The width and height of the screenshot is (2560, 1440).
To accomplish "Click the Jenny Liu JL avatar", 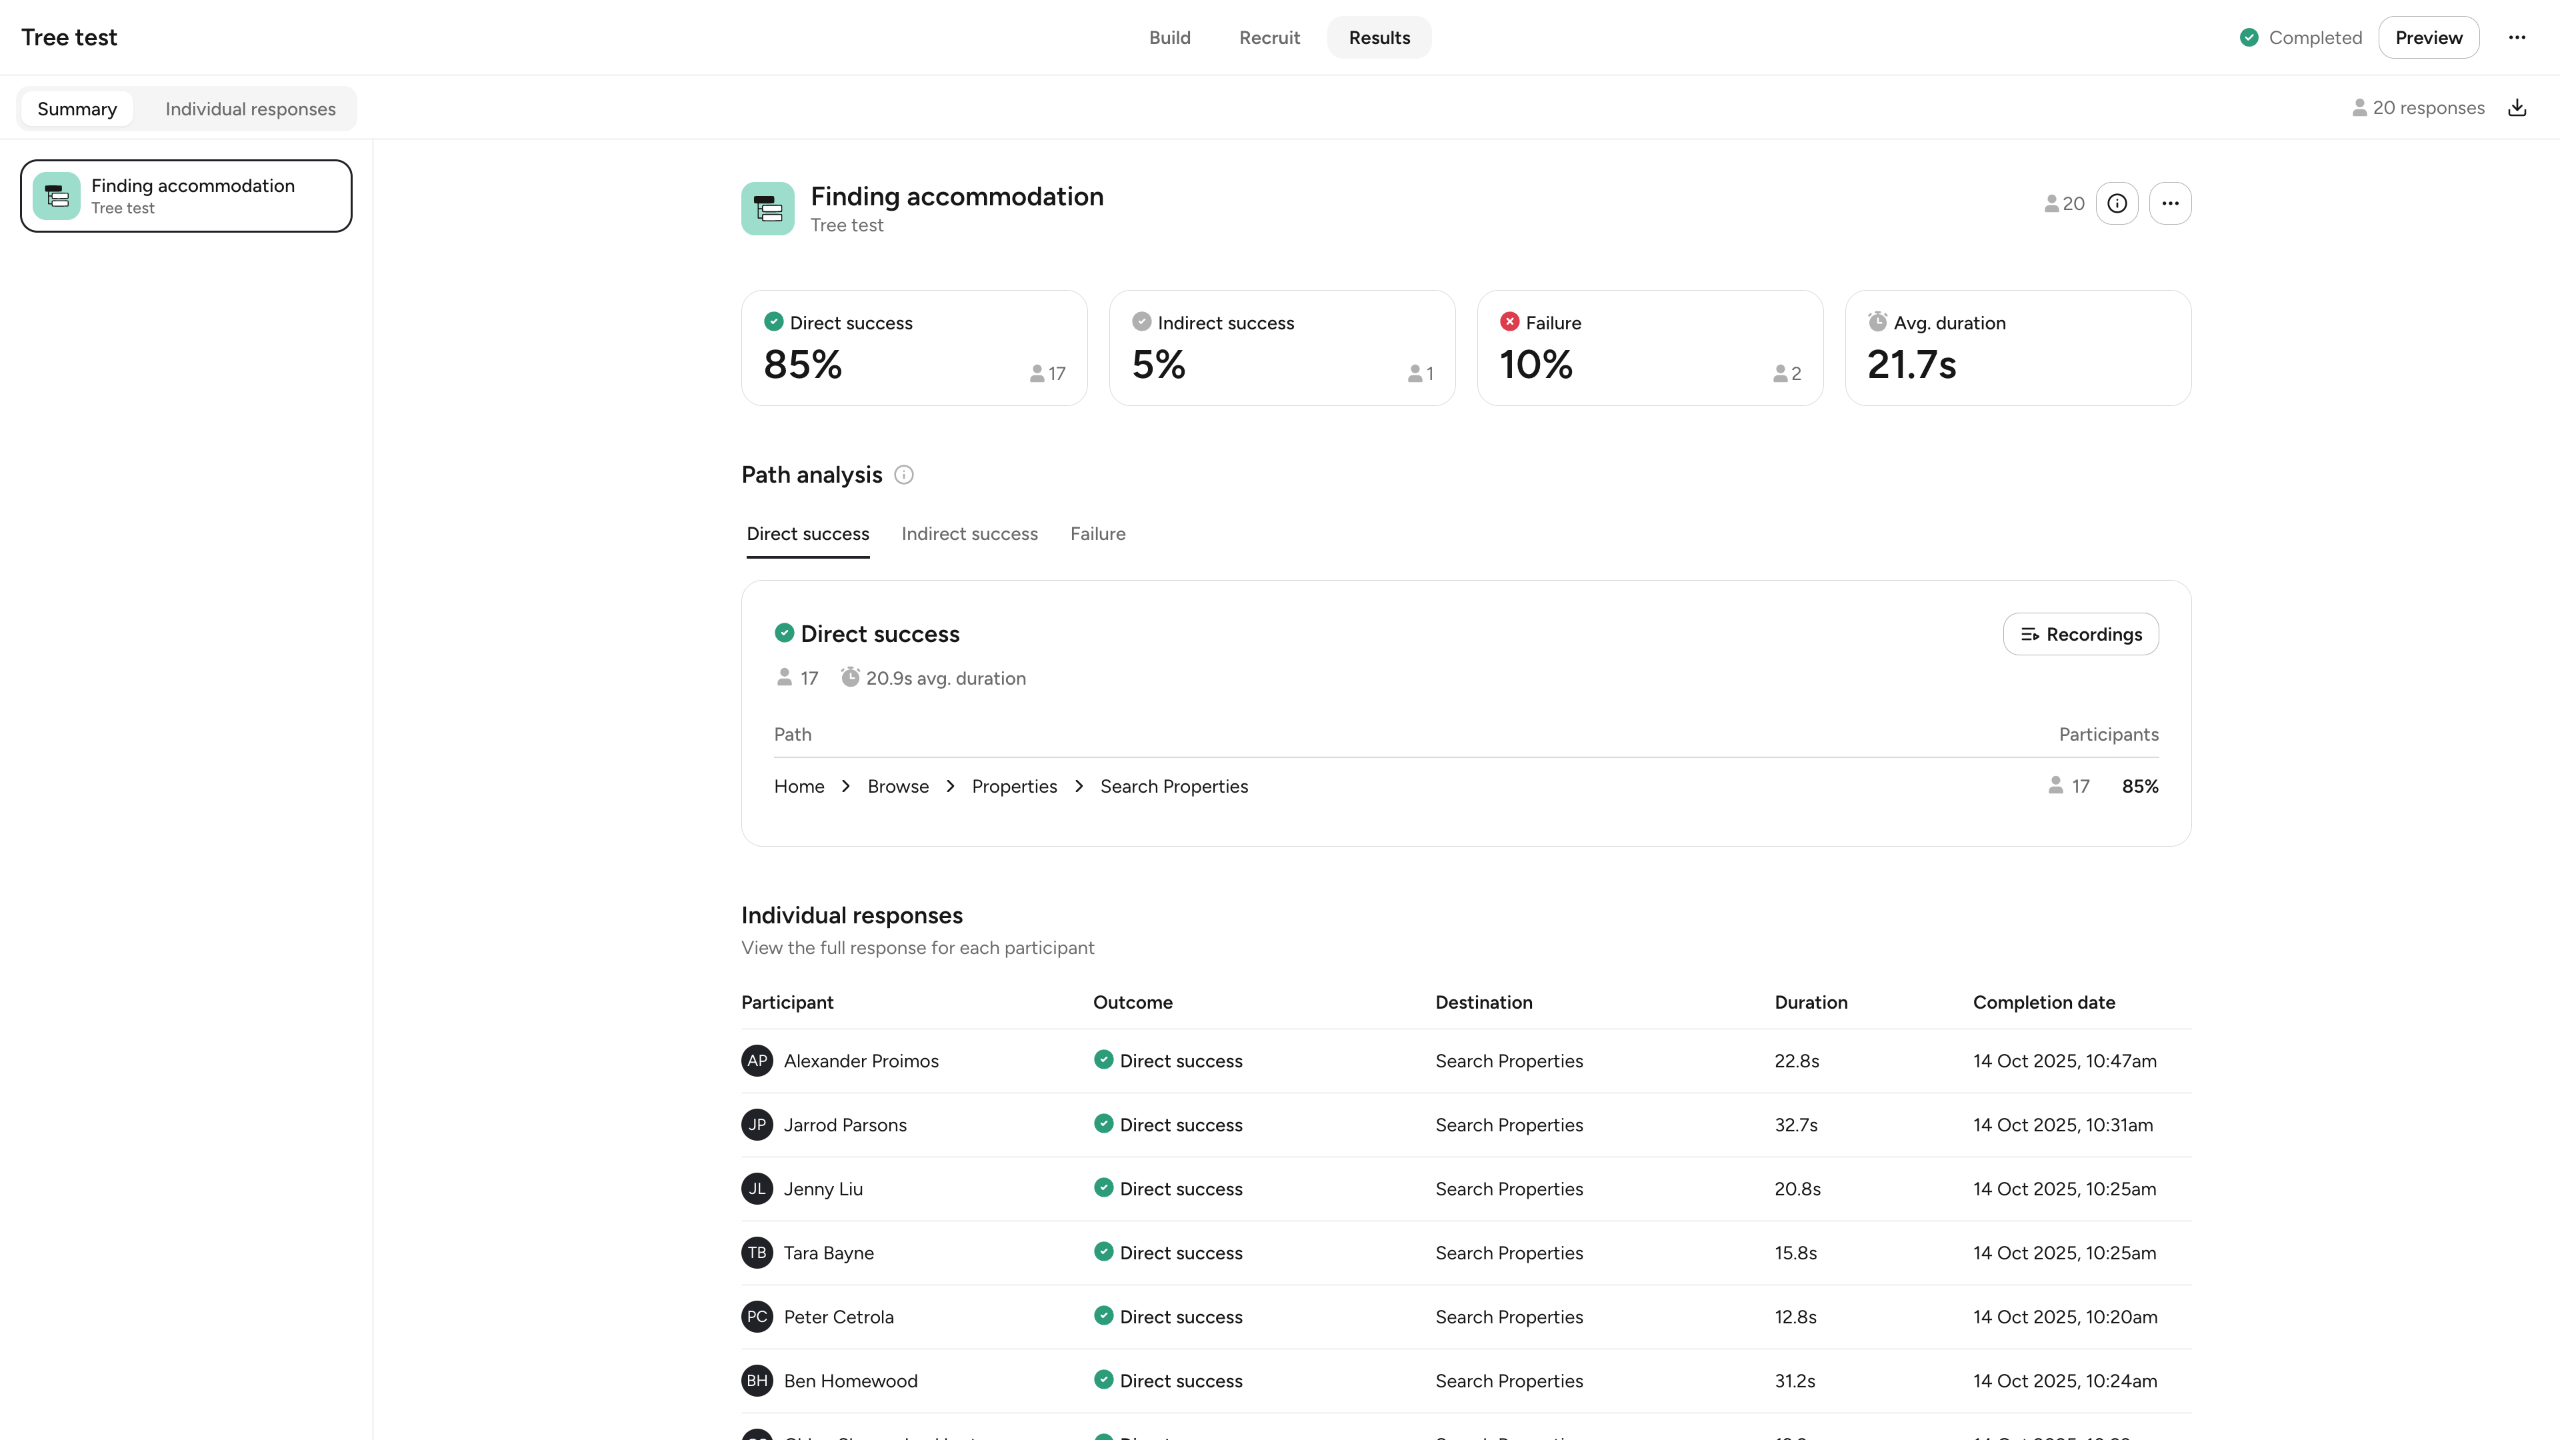I will click(757, 1189).
